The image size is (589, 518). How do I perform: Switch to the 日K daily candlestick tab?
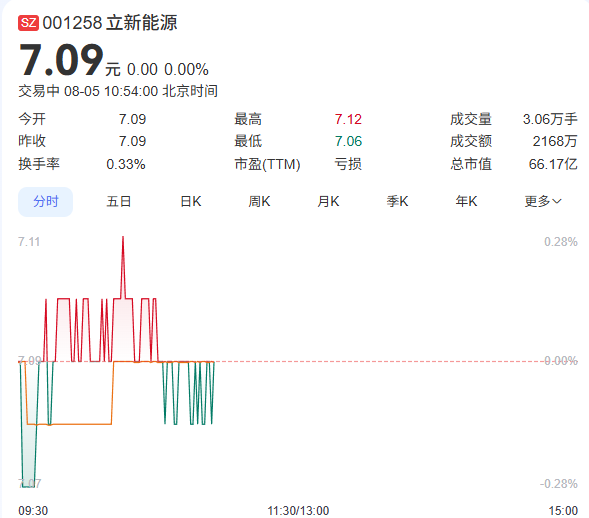[191, 202]
